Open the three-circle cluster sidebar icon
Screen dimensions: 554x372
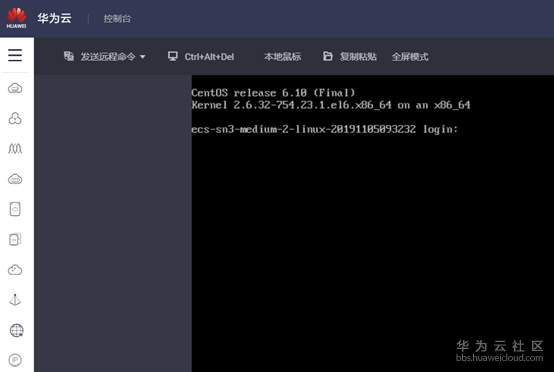click(x=15, y=118)
